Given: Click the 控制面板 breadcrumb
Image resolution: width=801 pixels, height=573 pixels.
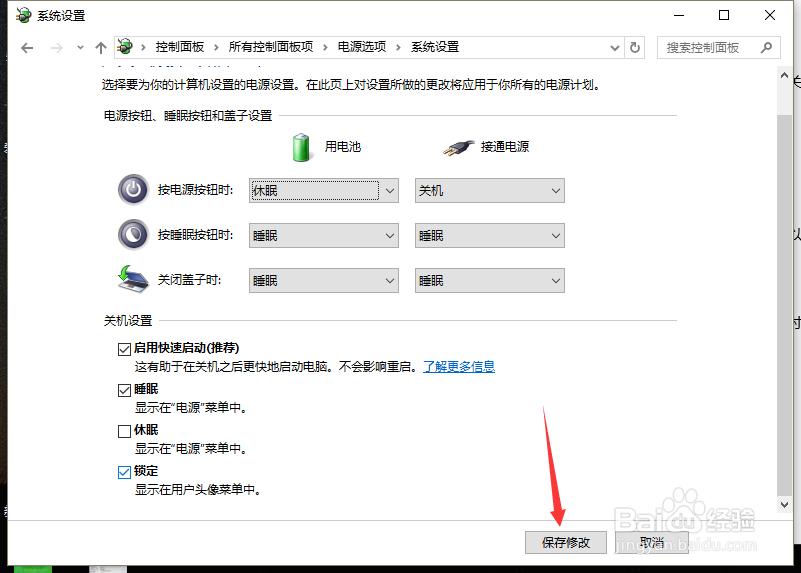Looking at the screenshot, I should point(180,47).
